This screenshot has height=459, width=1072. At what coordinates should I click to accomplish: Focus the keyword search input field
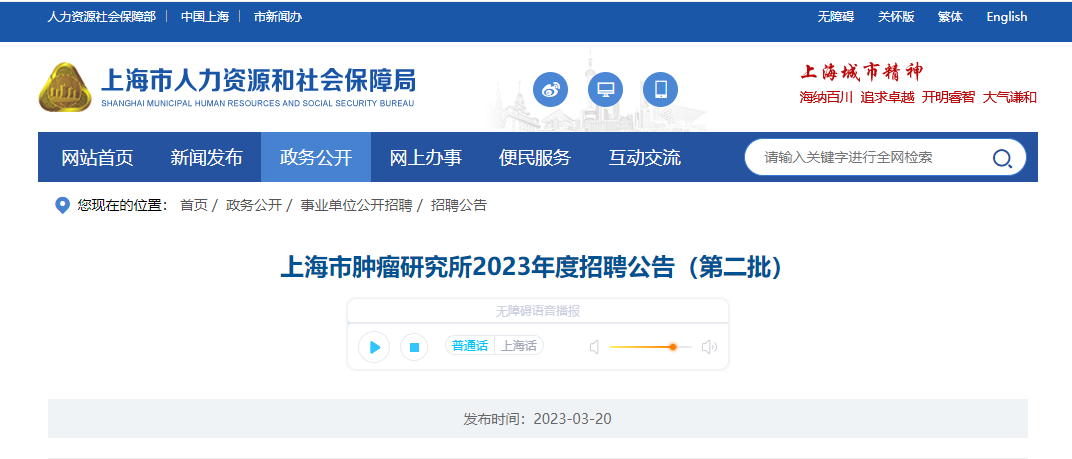click(x=872, y=158)
